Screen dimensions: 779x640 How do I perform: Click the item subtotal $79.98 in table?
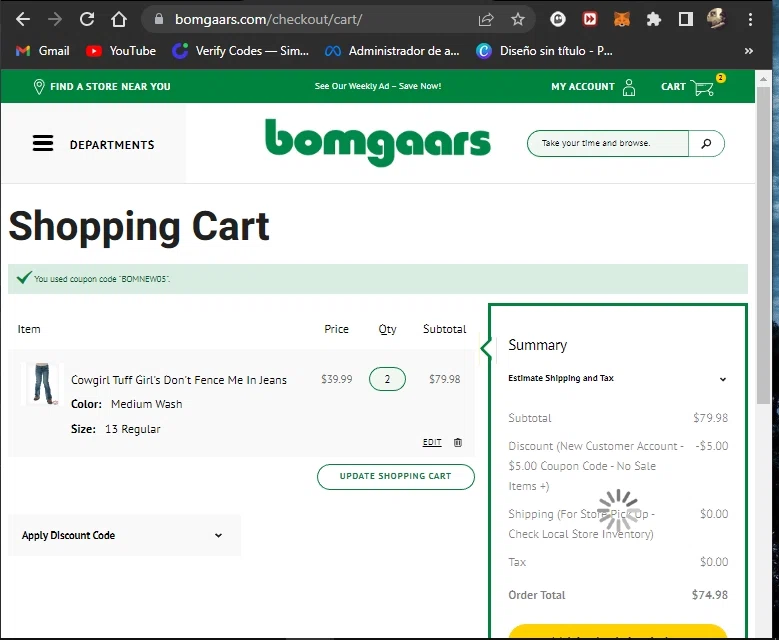click(445, 379)
